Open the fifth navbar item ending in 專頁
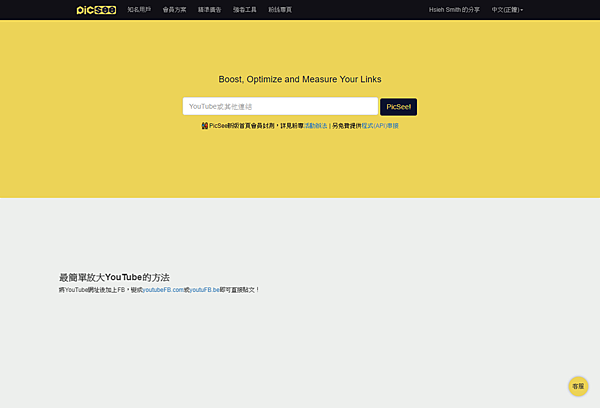Screen dimensions: 600x408 (x=280, y=10)
